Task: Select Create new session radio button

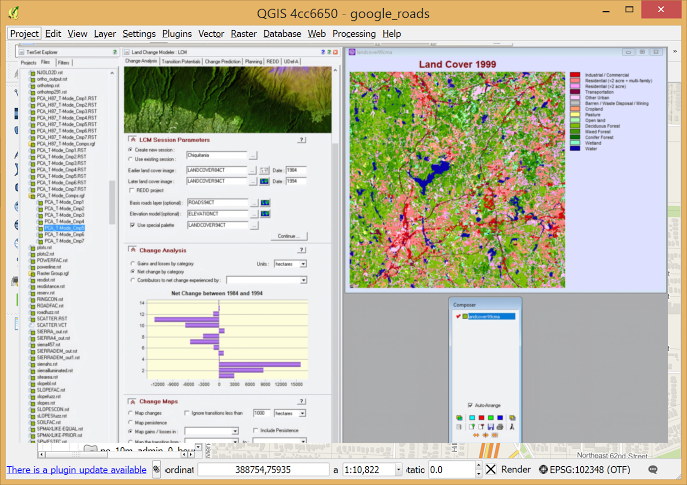Action: click(x=131, y=150)
